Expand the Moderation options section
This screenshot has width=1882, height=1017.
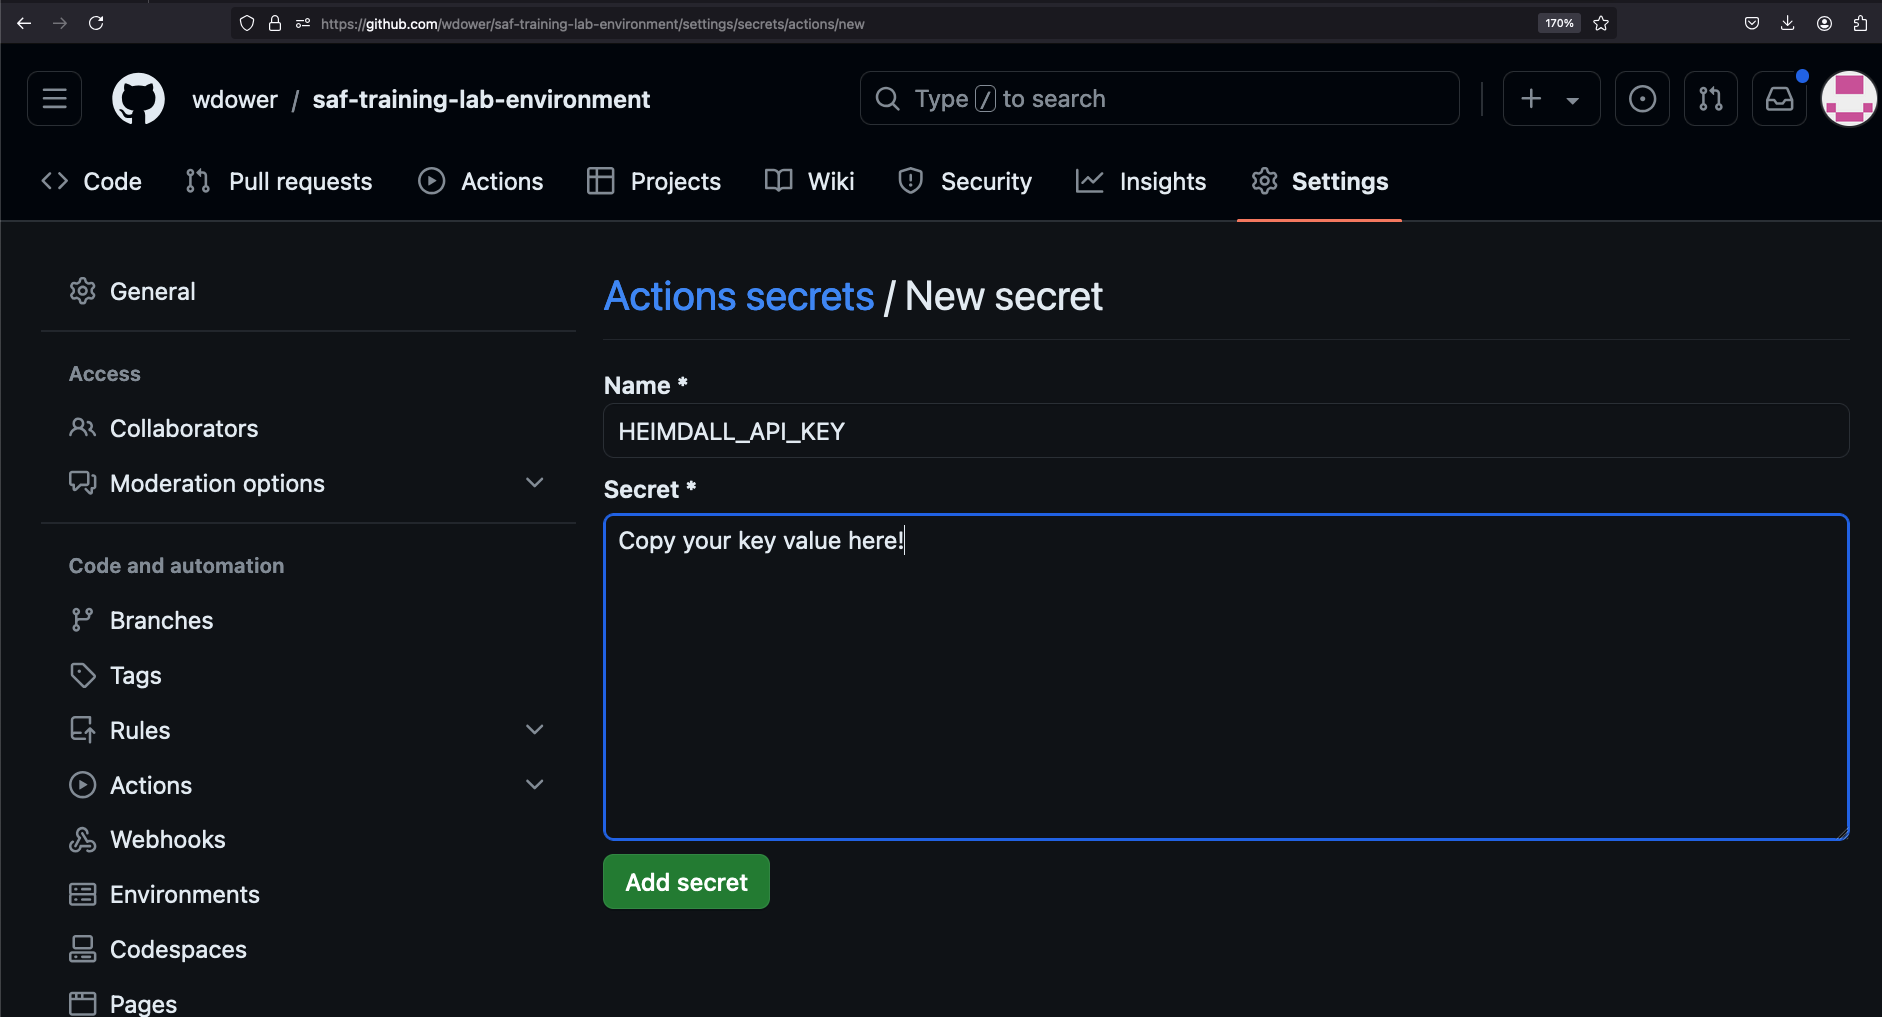click(x=535, y=482)
